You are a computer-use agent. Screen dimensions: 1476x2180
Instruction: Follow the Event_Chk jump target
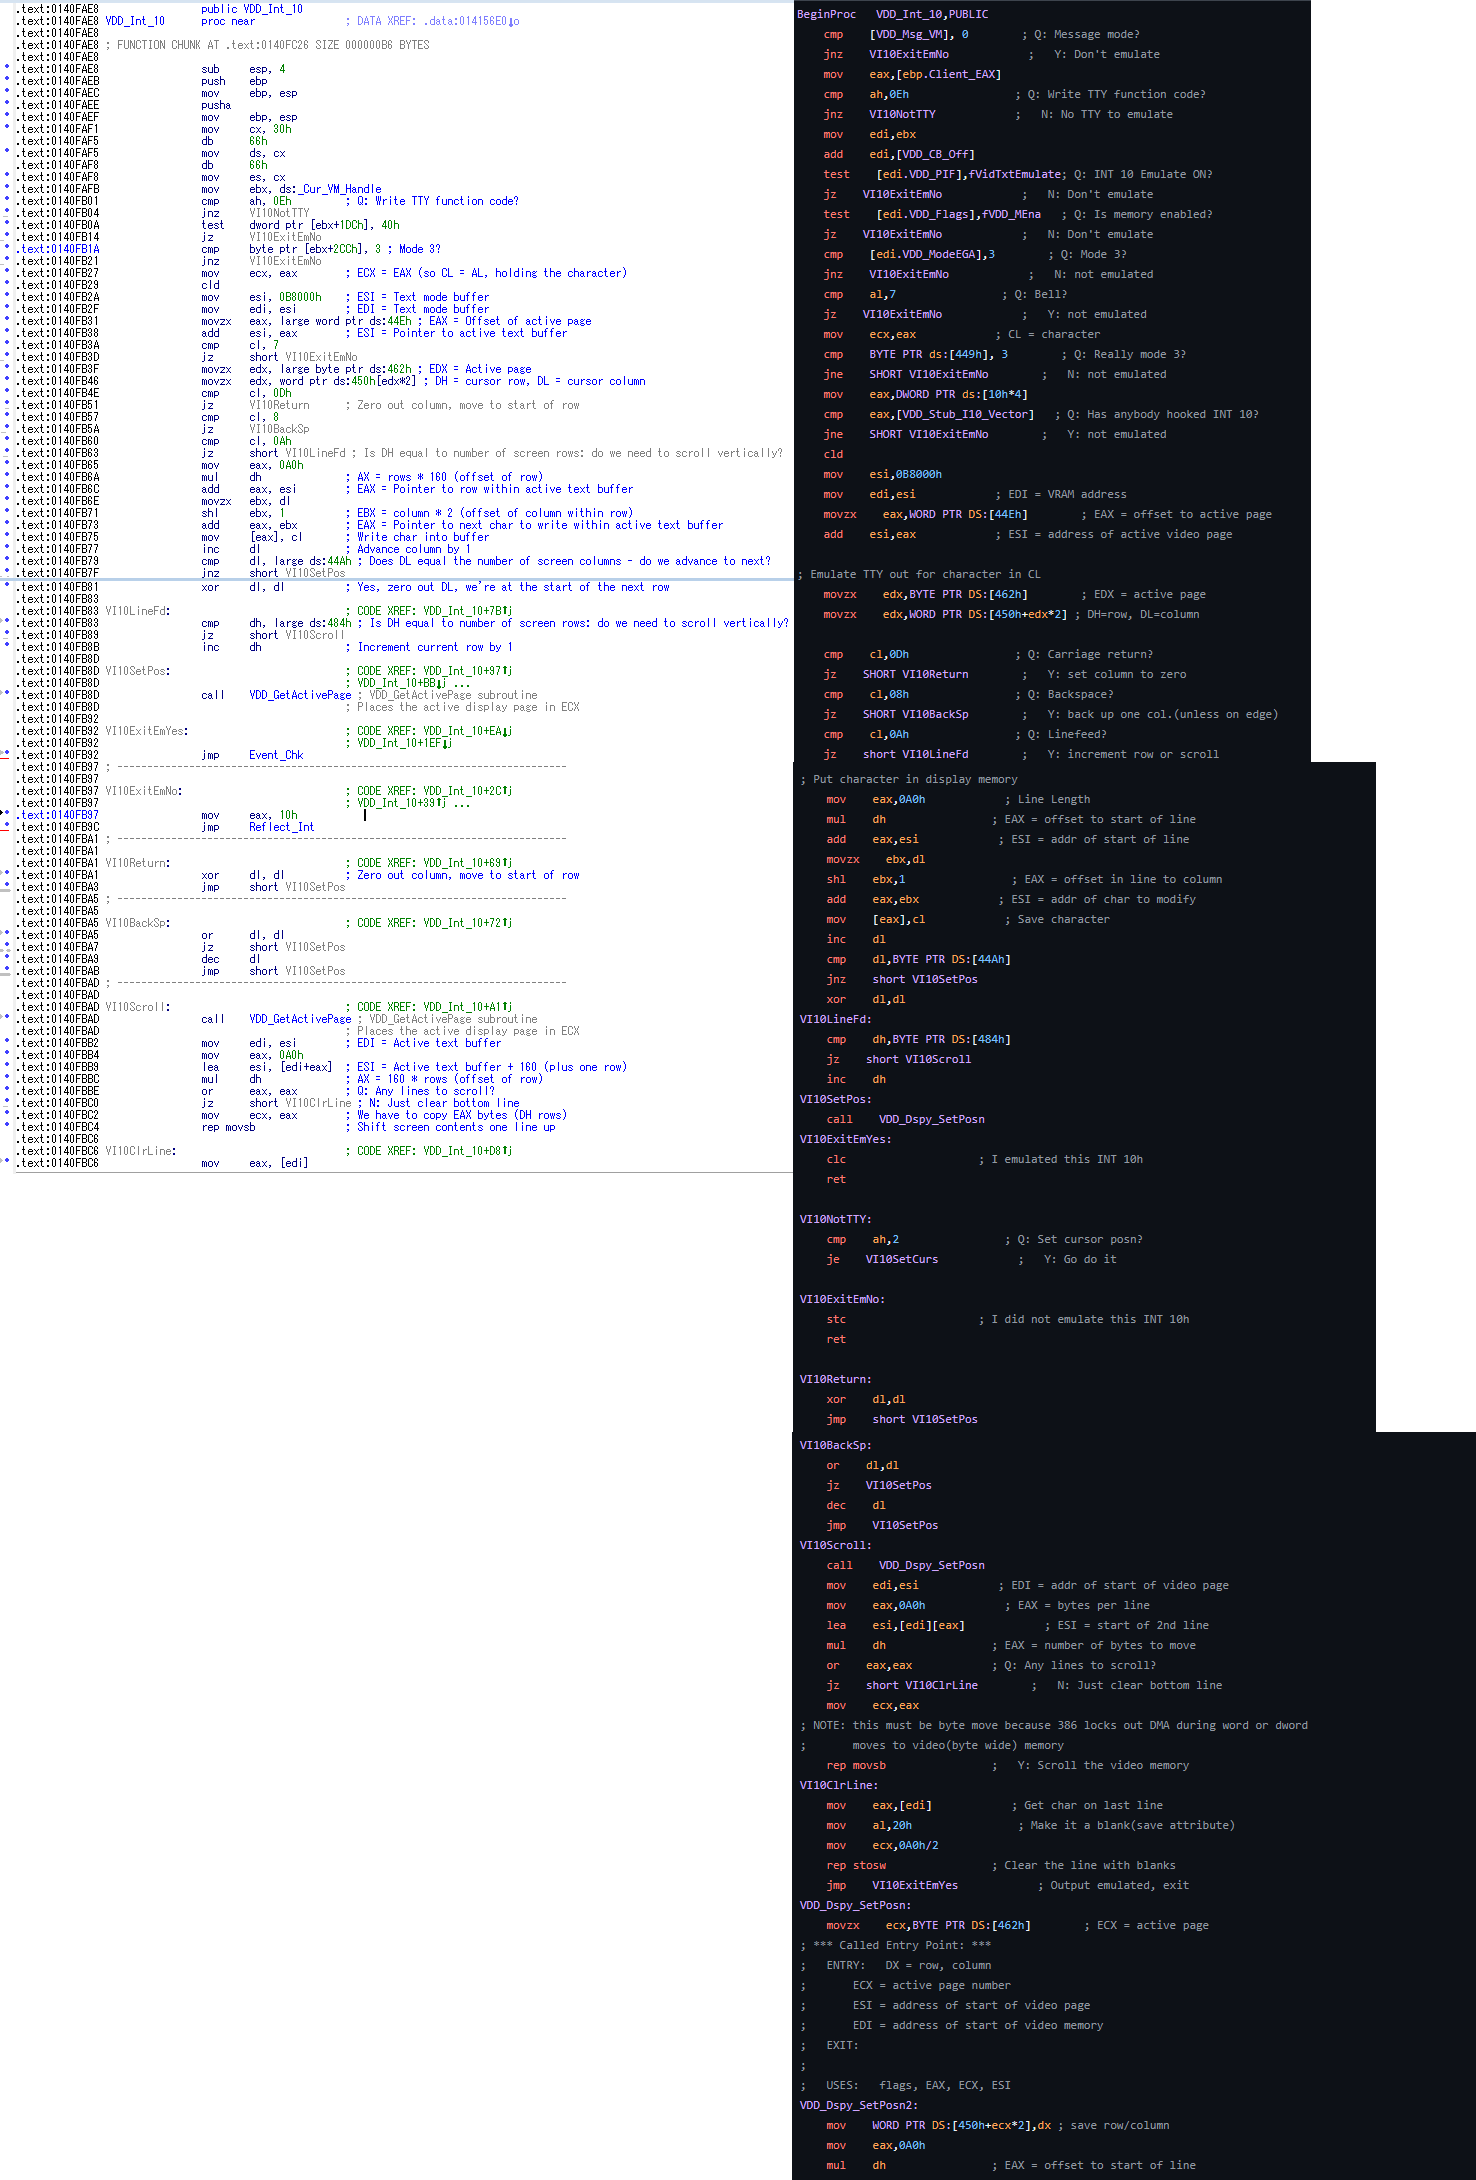tap(276, 755)
